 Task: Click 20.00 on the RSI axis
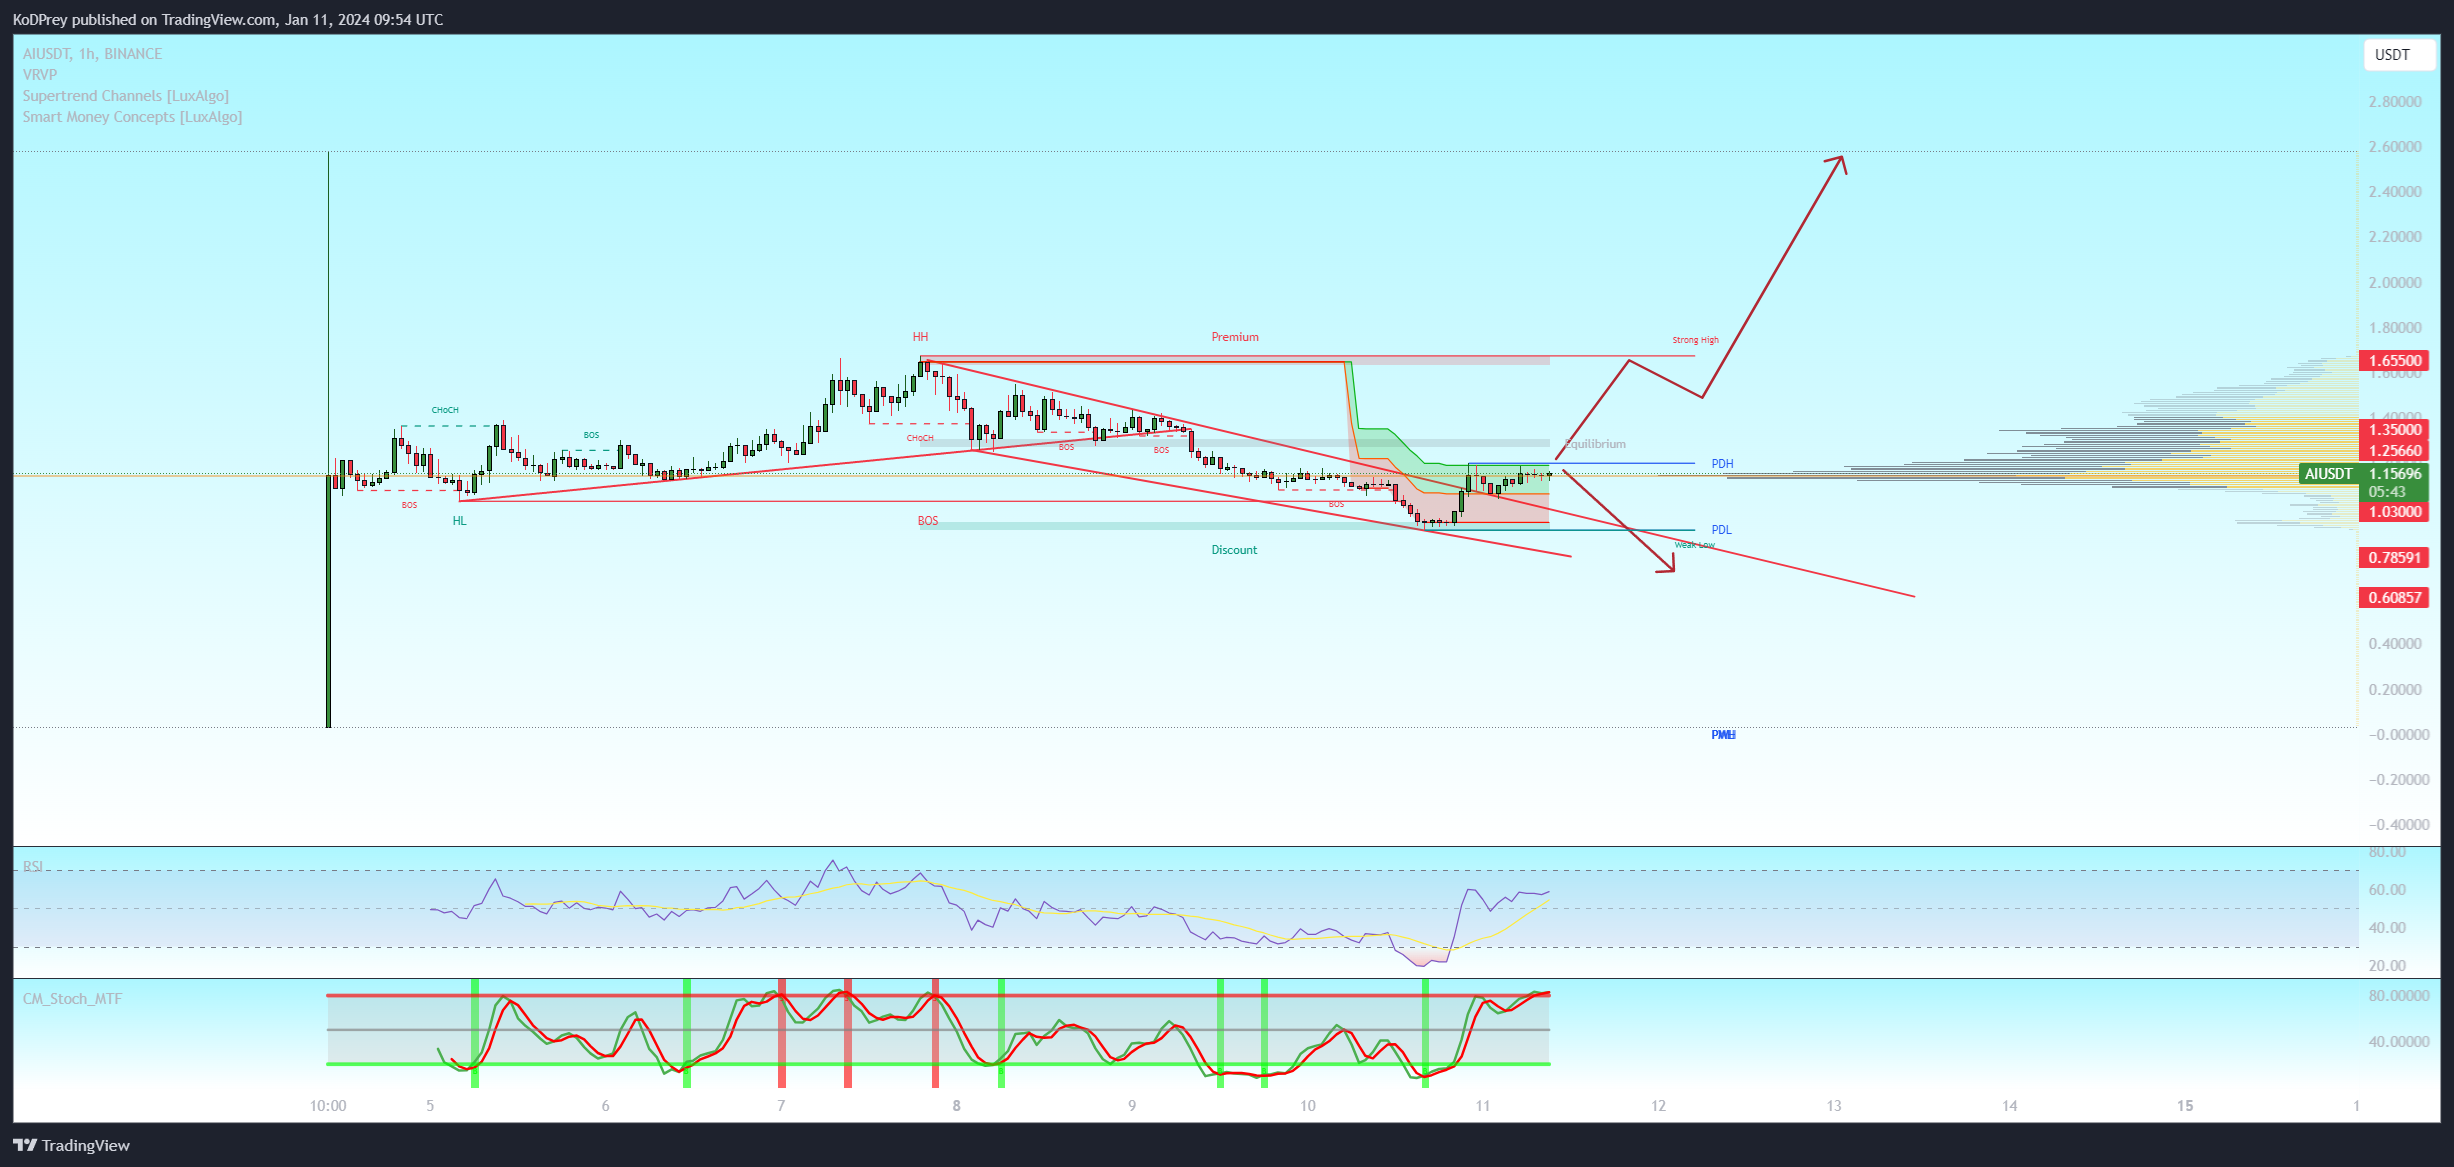2388,966
